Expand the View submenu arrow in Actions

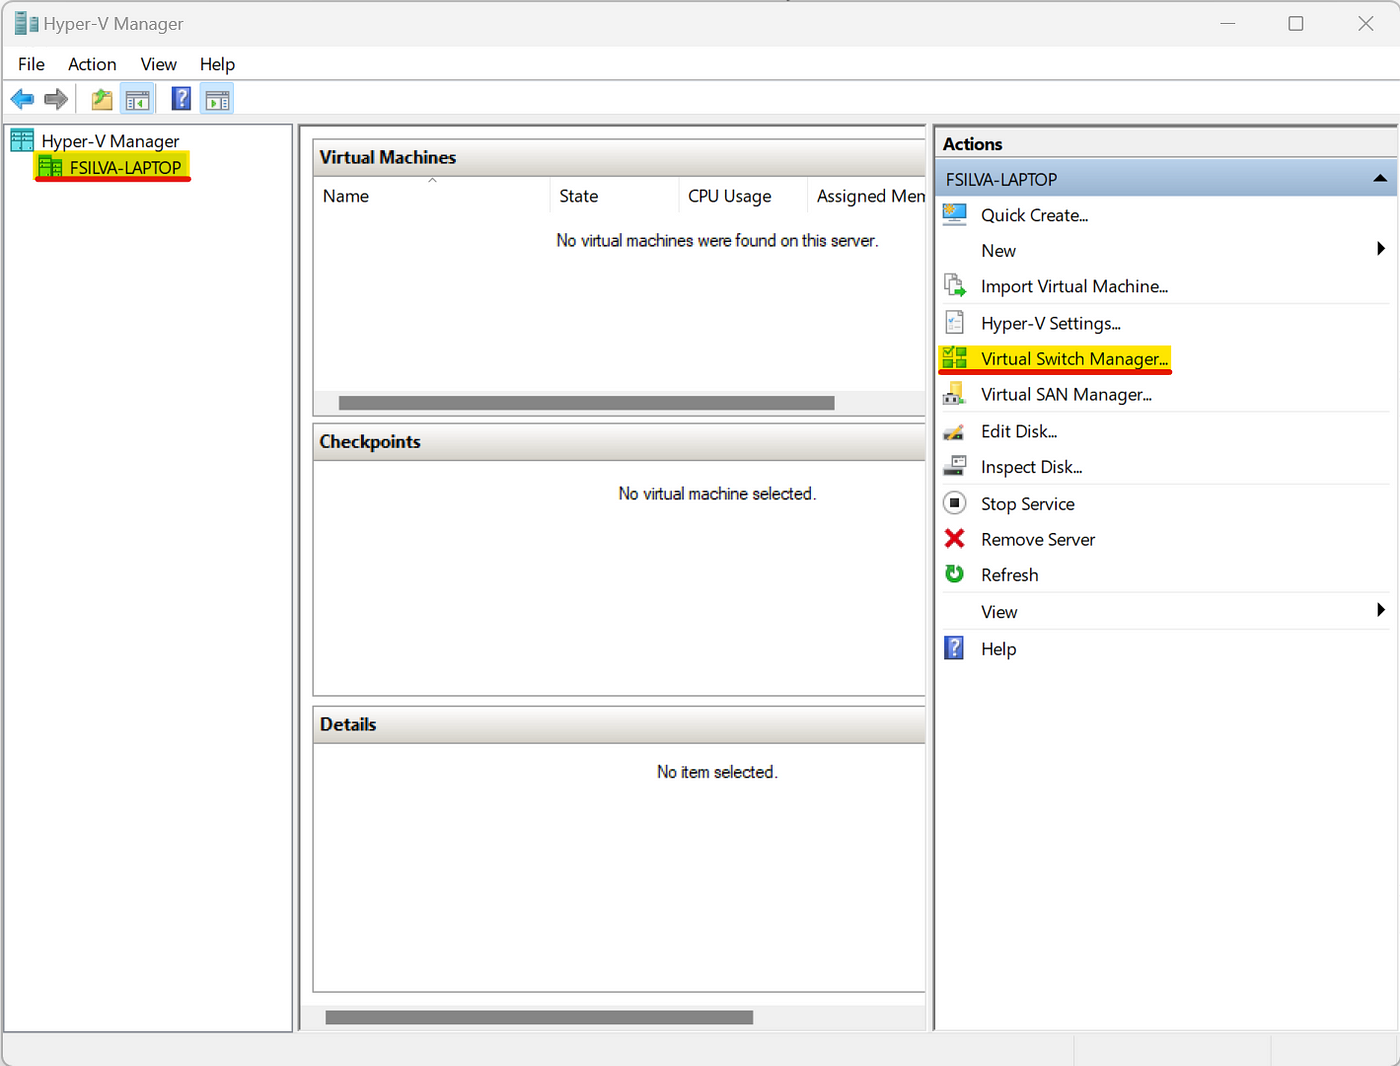(1381, 610)
